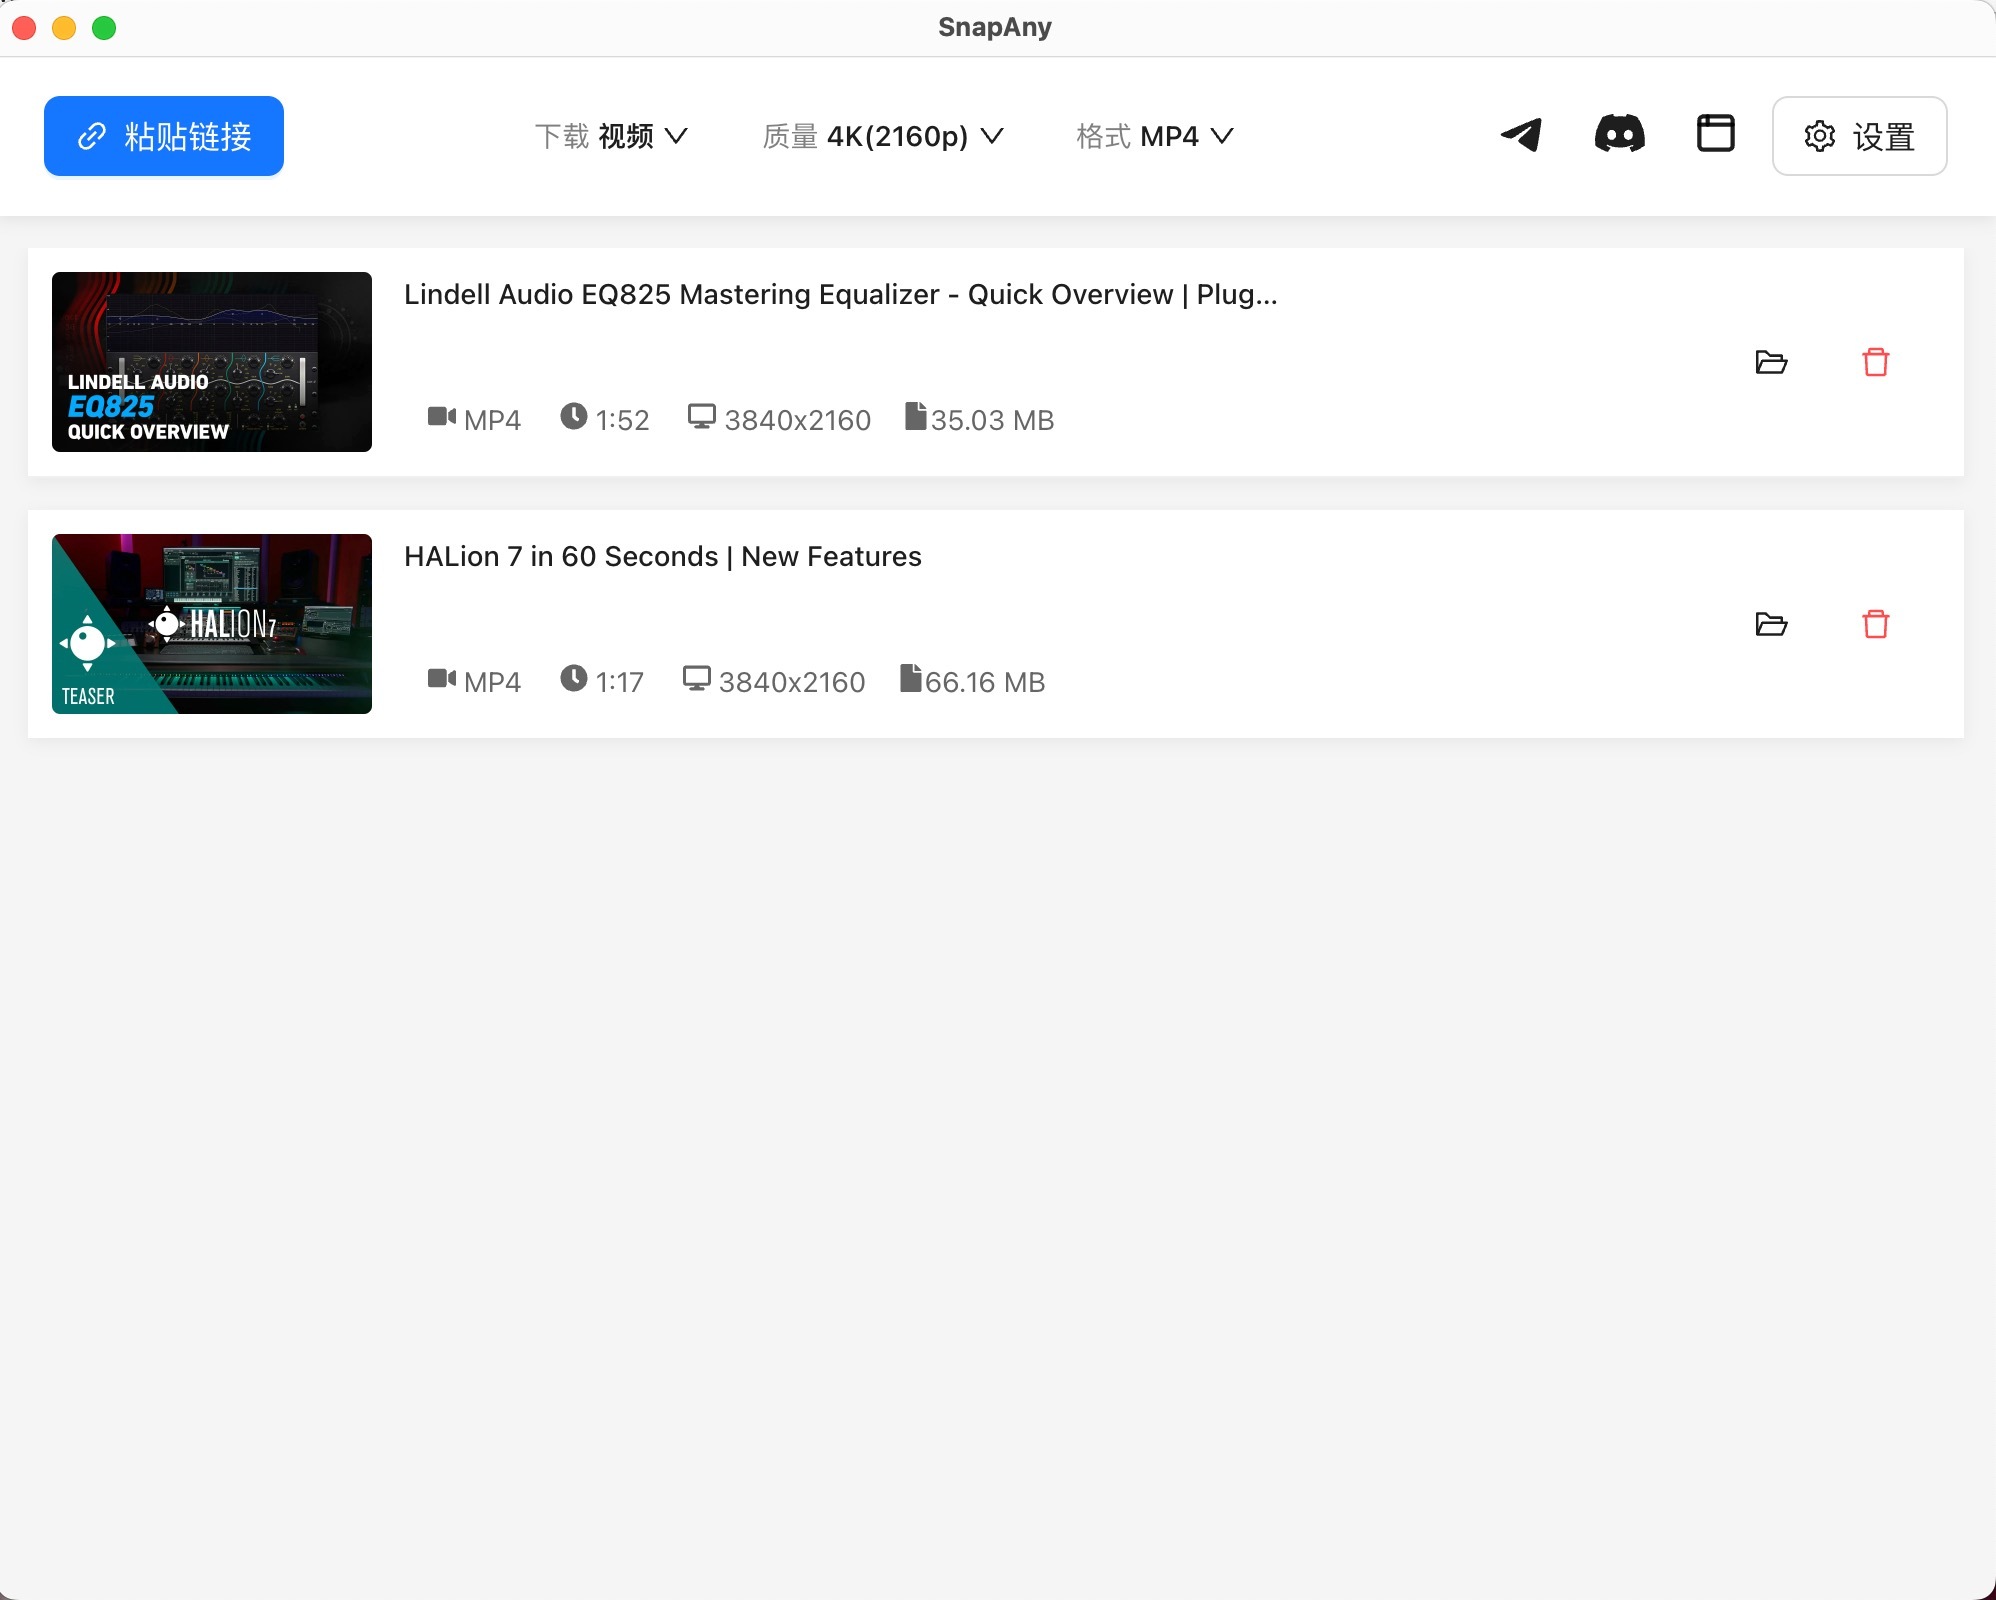Screen dimensions: 1996x1600
Task: Click the HALion 7 teaser thumbnail
Action: (212, 624)
